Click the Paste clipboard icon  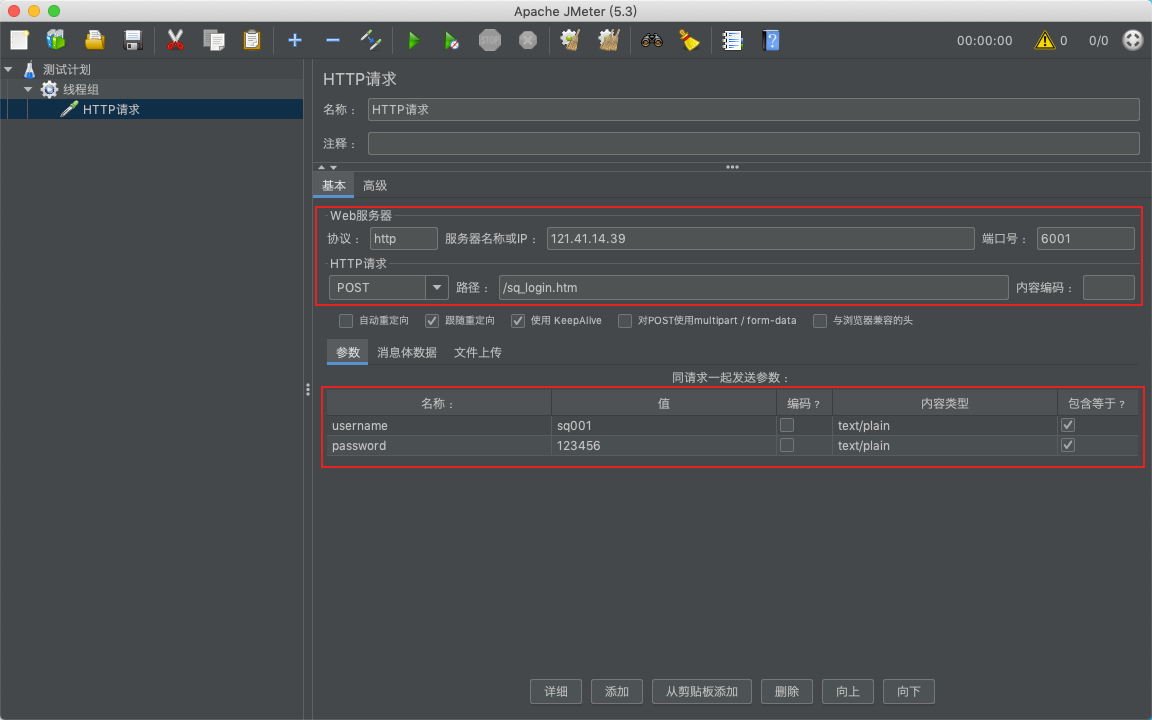point(252,40)
